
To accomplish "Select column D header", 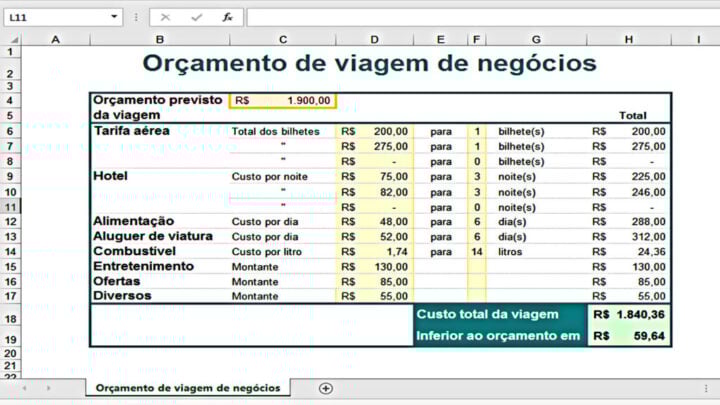I will (374, 39).
